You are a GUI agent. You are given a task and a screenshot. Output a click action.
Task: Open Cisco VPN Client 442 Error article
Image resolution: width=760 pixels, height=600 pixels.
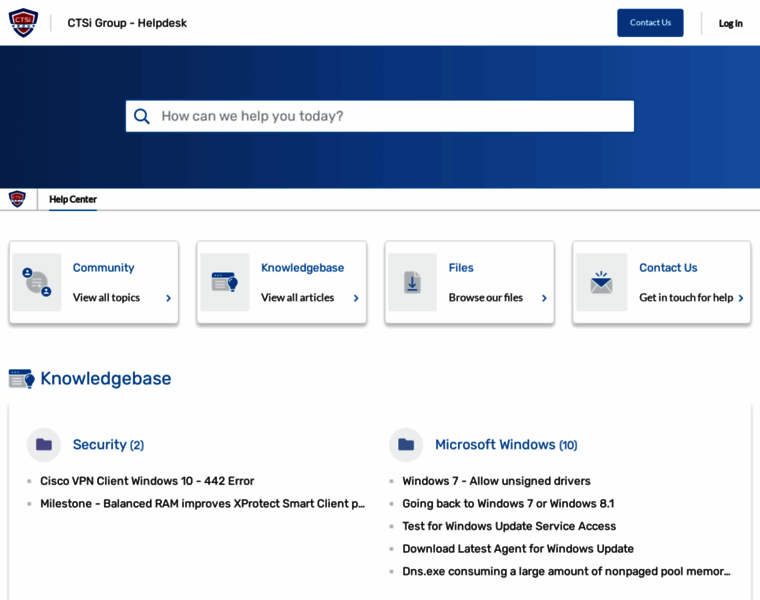click(147, 481)
